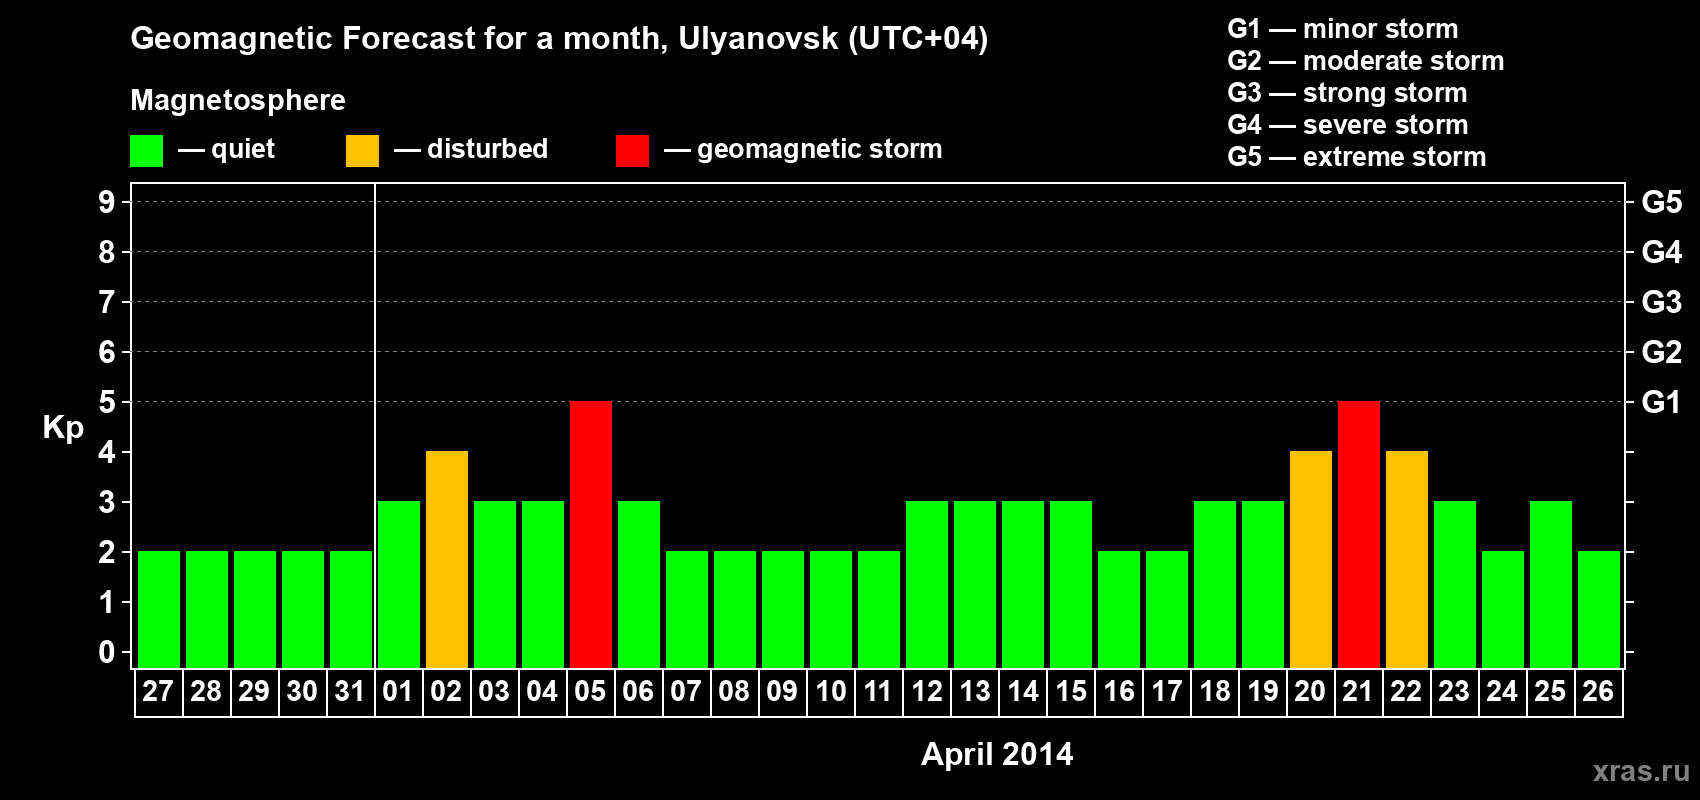The image size is (1700, 800).
Task: Click the green quiet legend swatch
Action: click(x=147, y=151)
